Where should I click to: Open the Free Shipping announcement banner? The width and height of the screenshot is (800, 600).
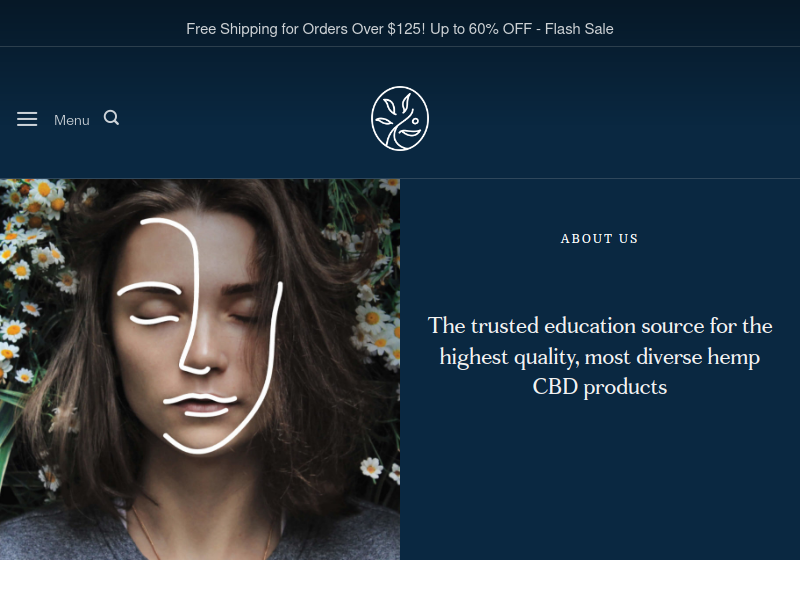(x=400, y=29)
